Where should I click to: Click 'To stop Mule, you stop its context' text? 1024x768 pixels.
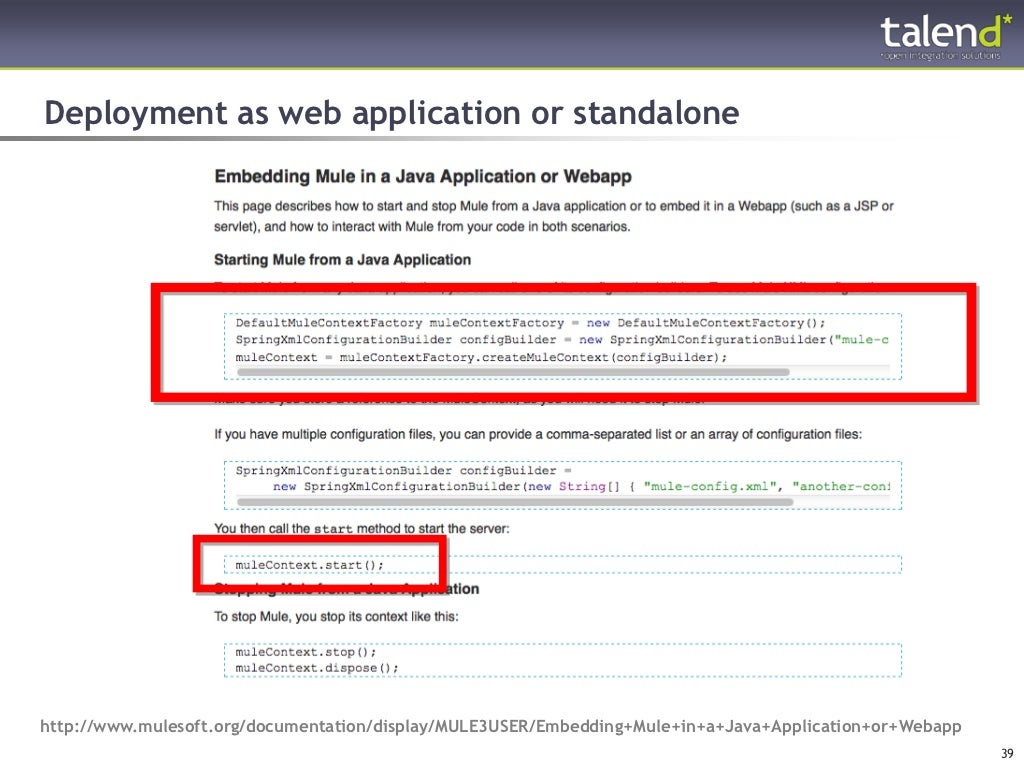tap(336, 616)
